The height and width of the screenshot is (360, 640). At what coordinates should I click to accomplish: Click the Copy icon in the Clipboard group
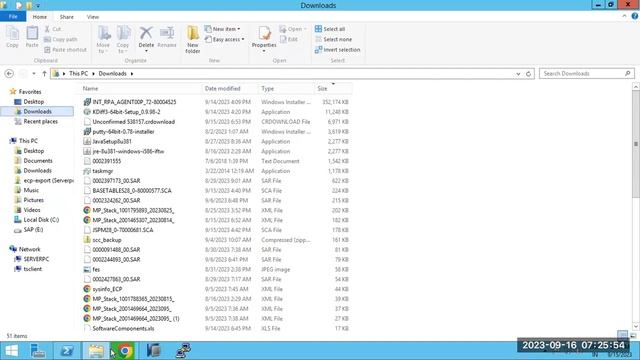pyautogui.click(x=12, y=37)
